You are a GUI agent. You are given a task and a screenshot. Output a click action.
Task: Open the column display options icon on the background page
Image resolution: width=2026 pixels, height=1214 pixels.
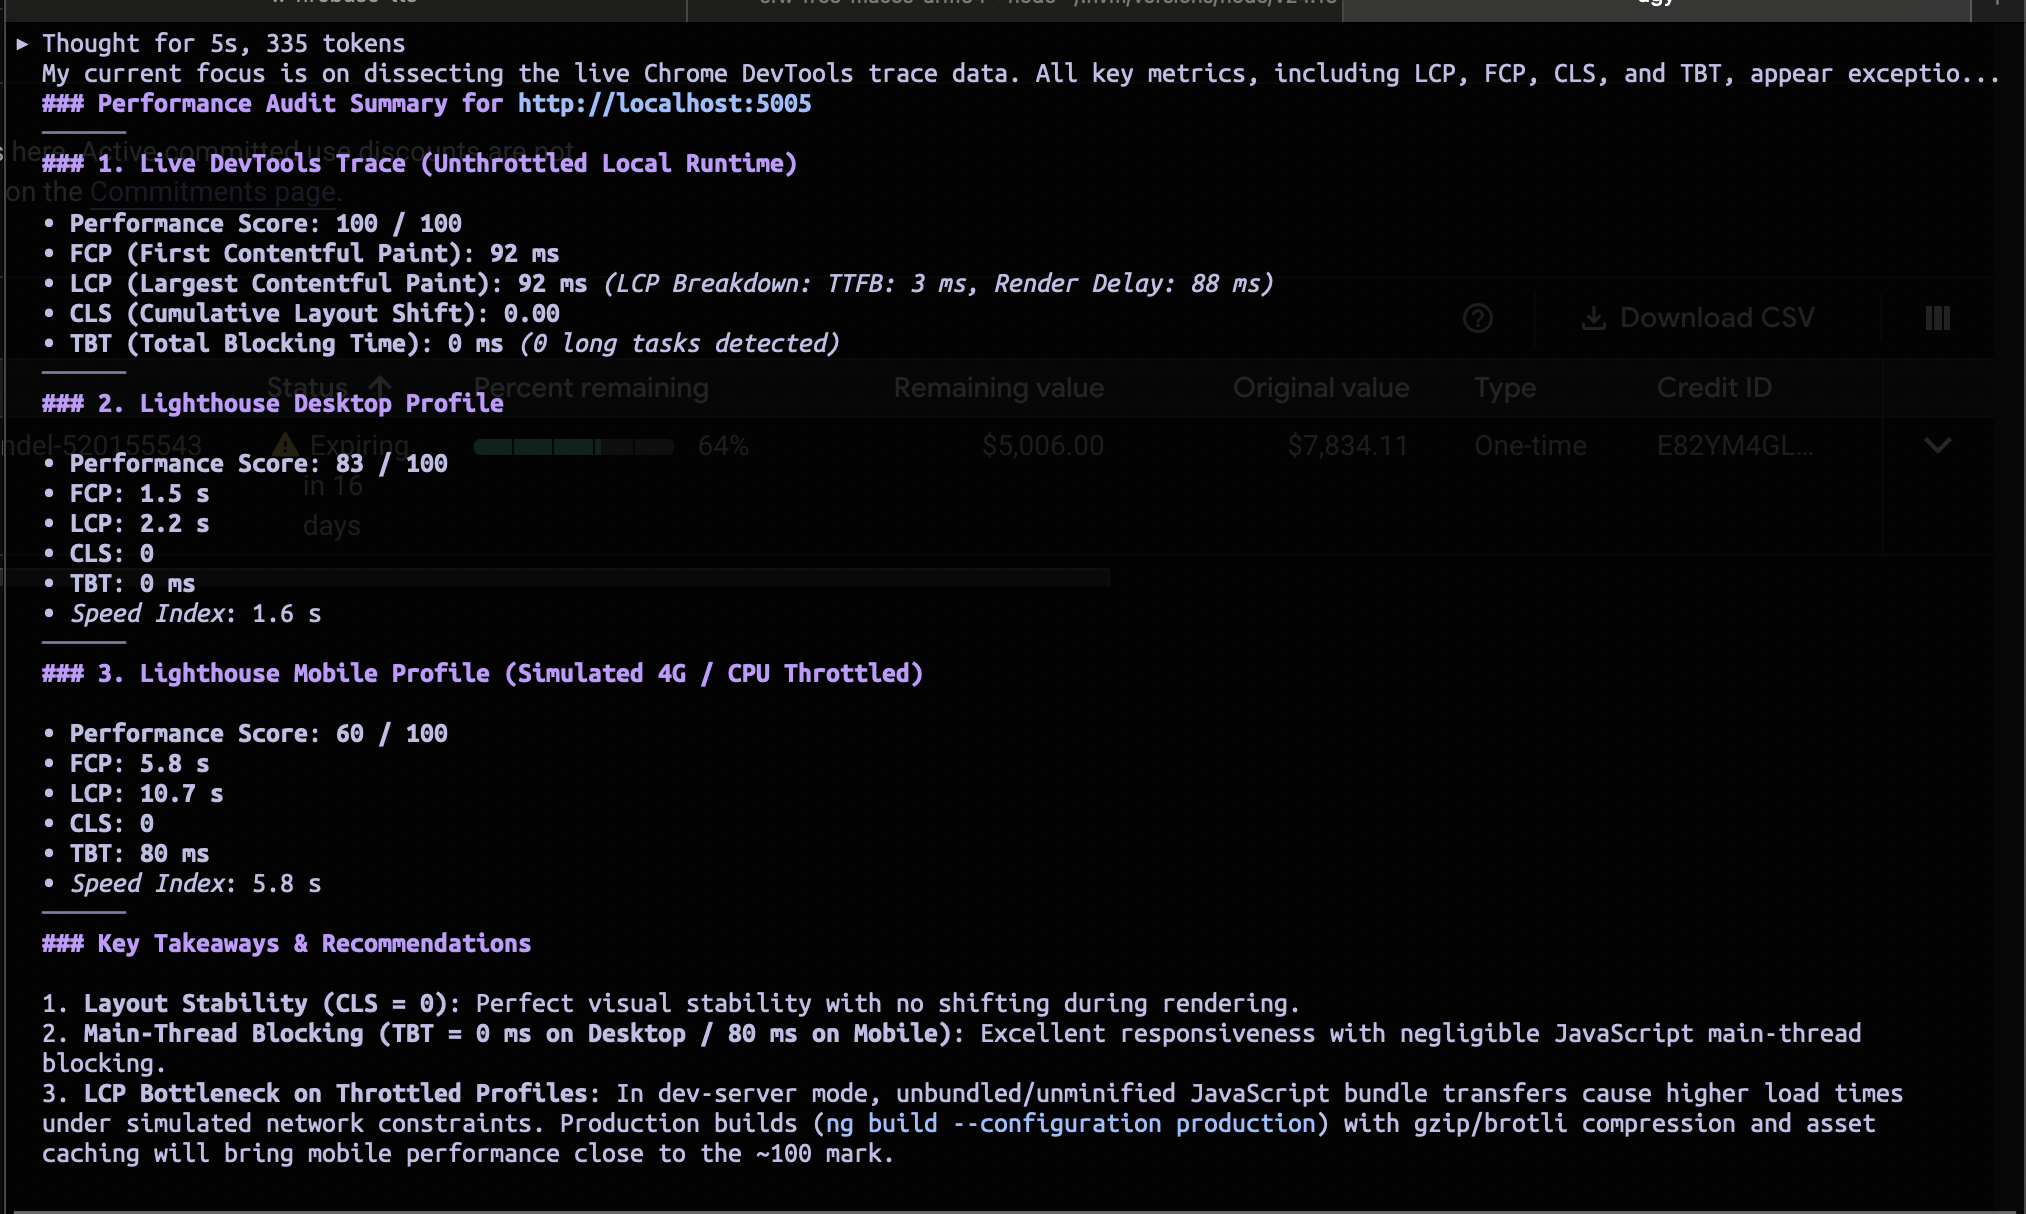coord(1937,318)
